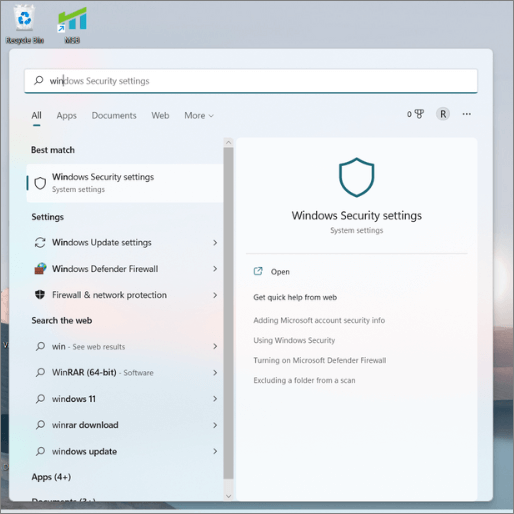Open Windows Security settings from preview pane

pyautogui.click(x=280, y=272)
